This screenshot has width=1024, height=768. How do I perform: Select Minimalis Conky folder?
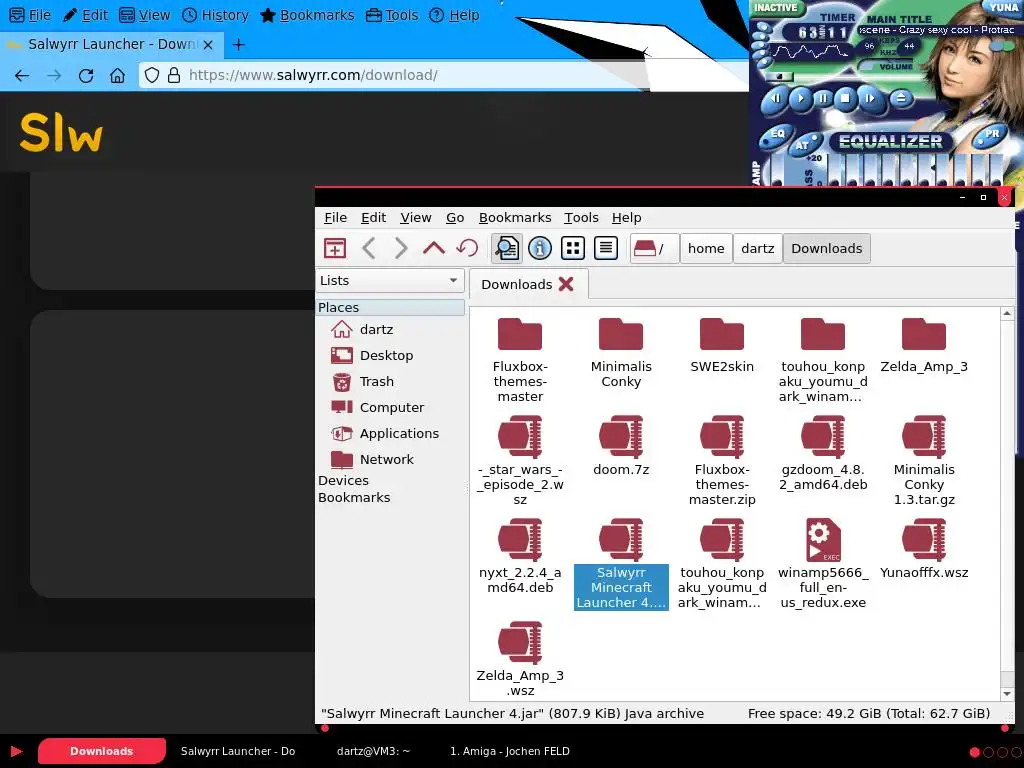[621, 353]
